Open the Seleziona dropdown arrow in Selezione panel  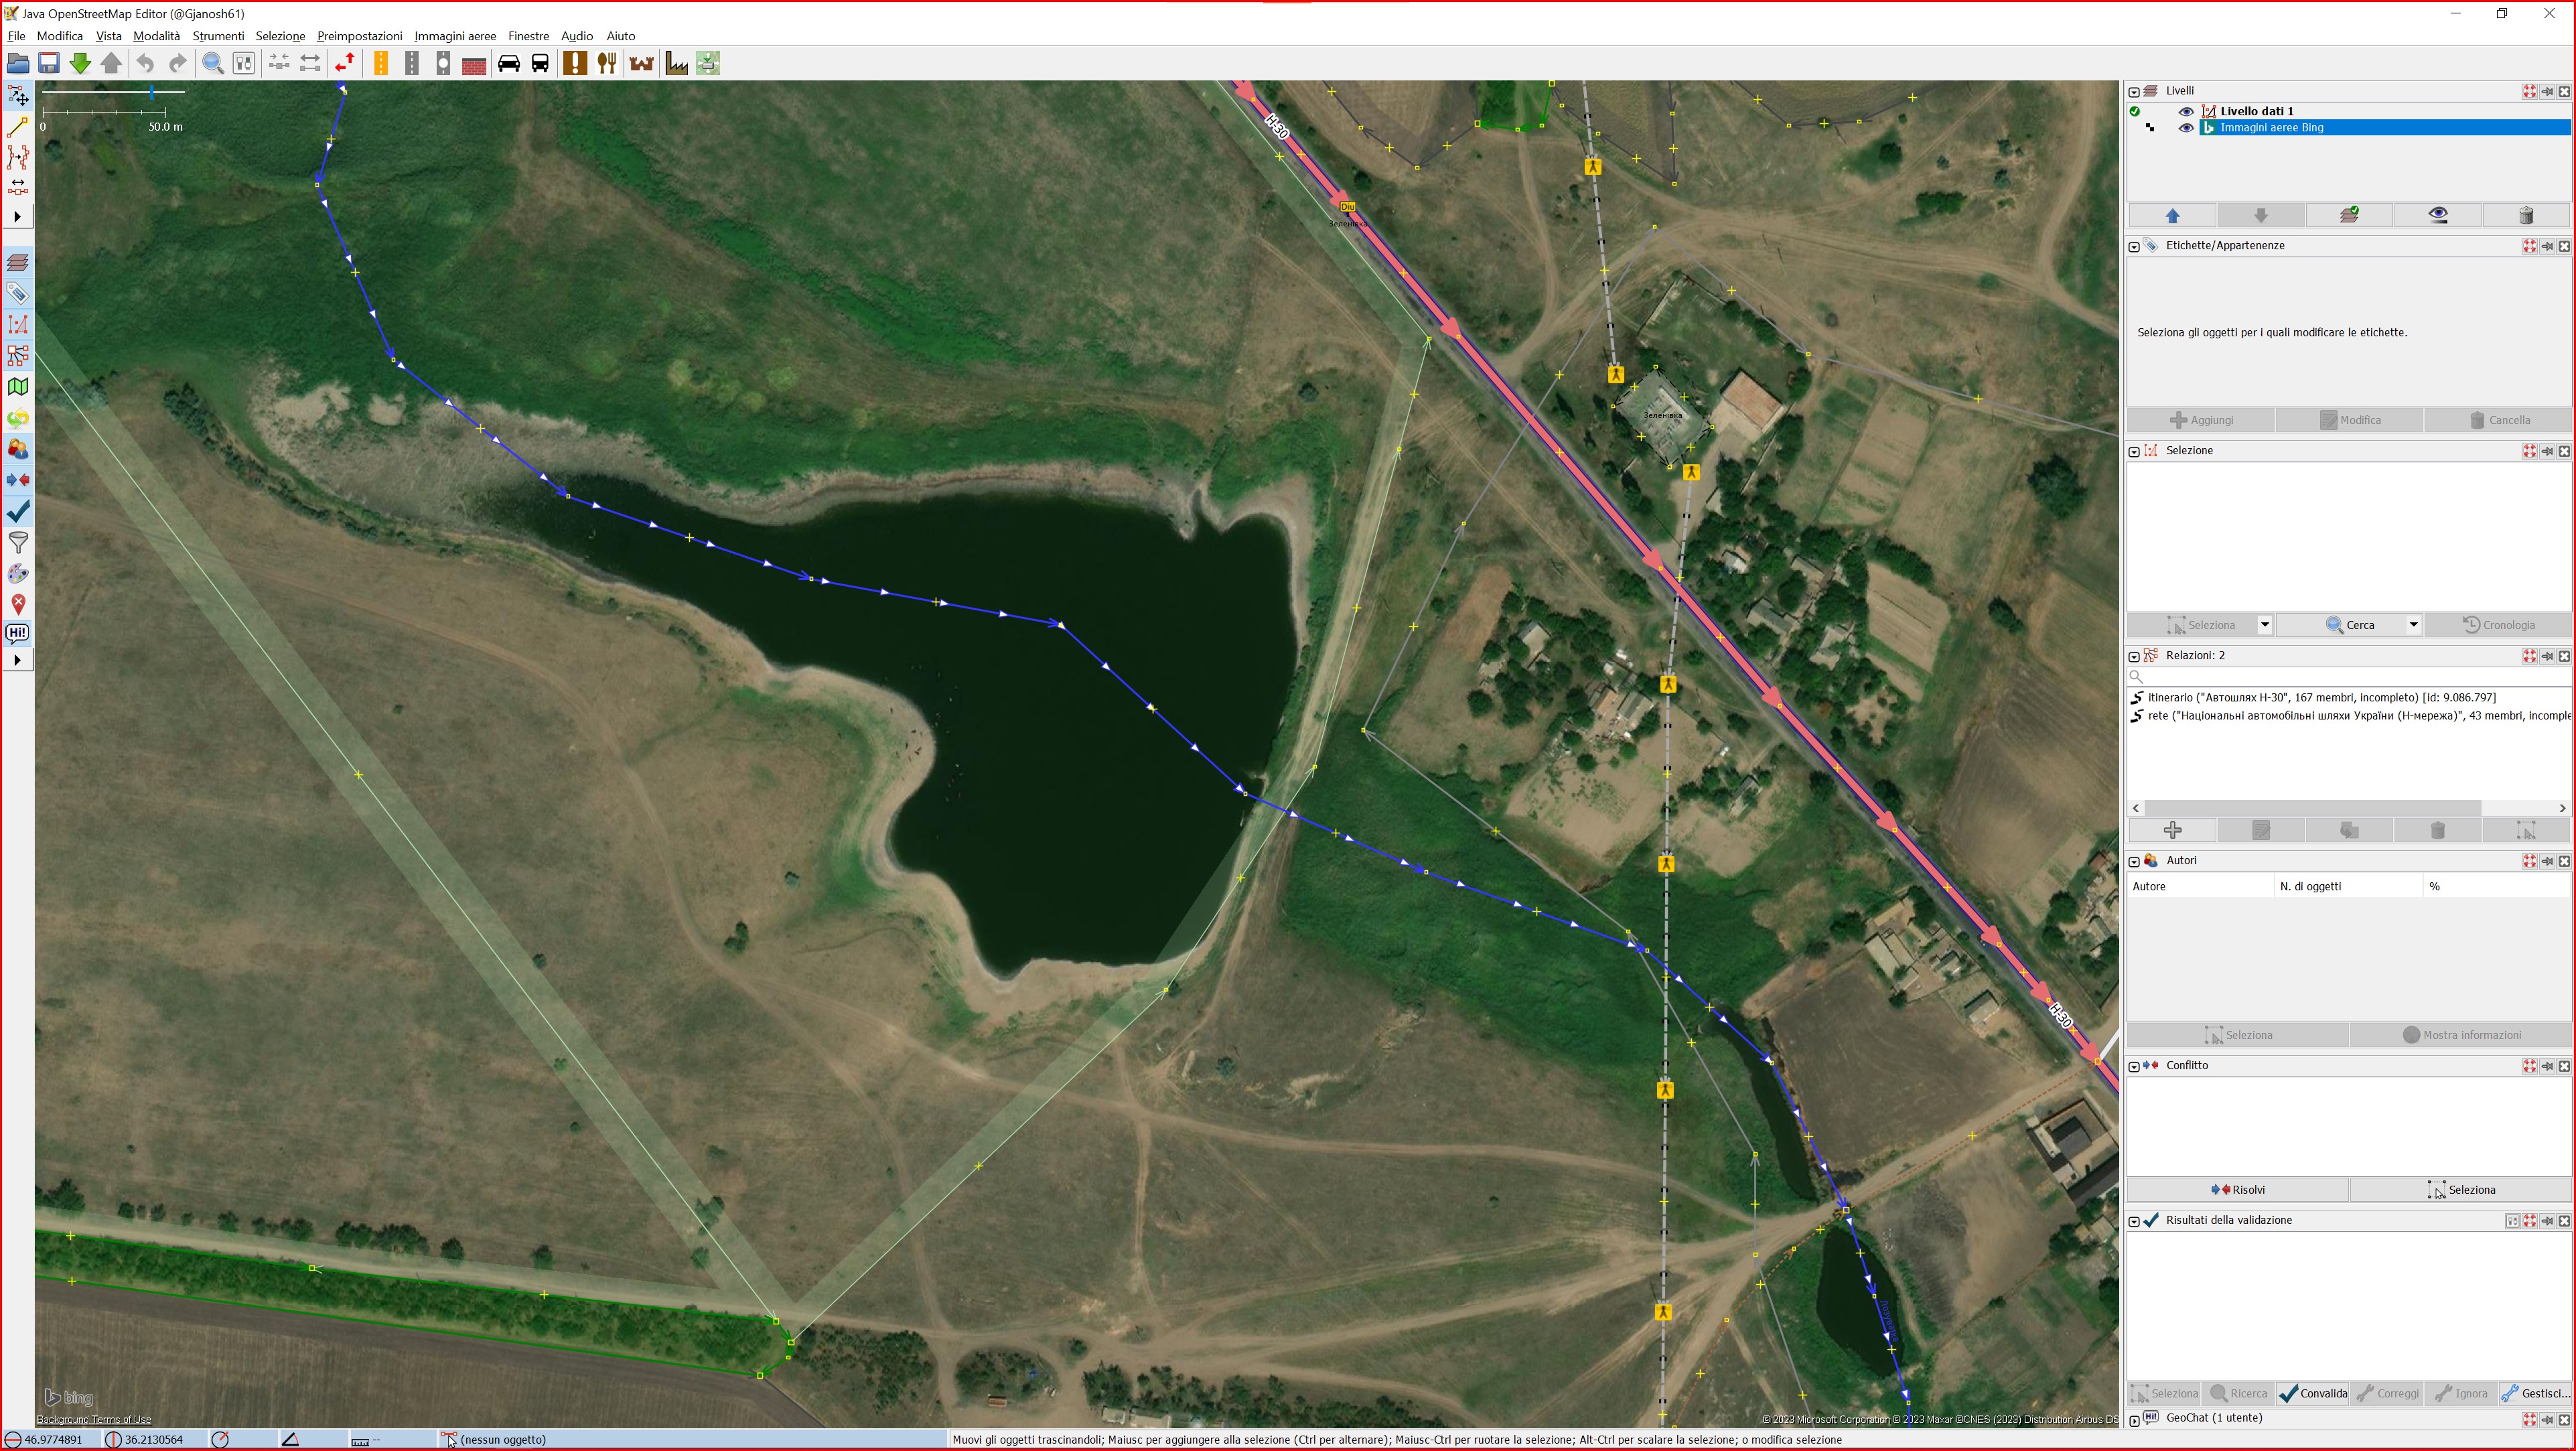[2264, 625]
